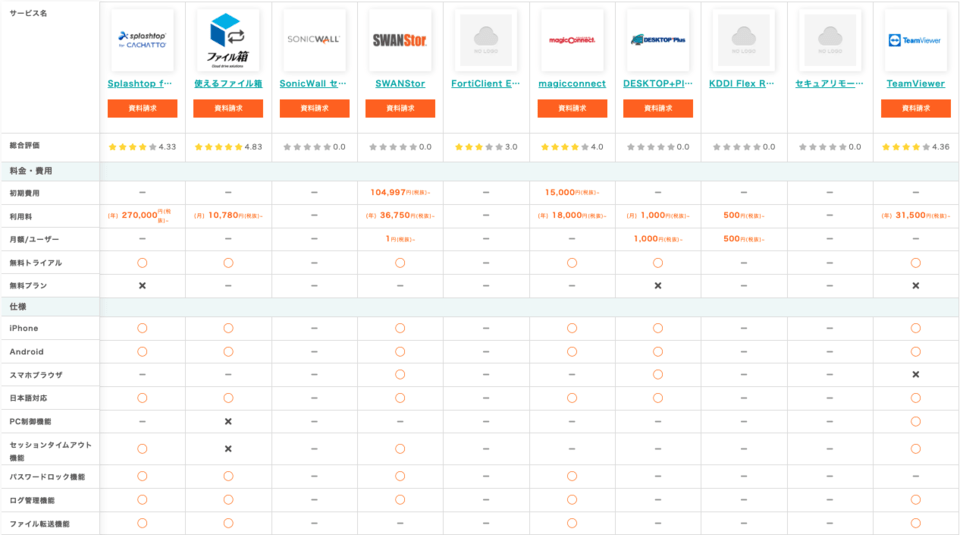Image resolution: width=960 pixels, height=535 pixels.
Task: Open the KDDI Flex service link
Action: coord(744,84)
